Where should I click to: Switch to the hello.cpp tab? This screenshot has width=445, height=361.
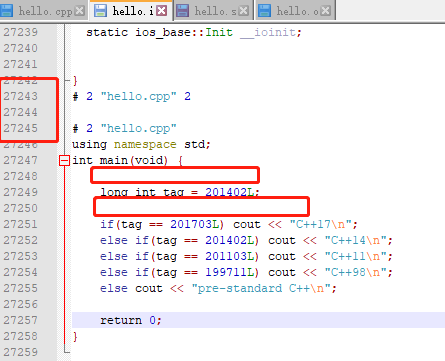pos(43,11)
